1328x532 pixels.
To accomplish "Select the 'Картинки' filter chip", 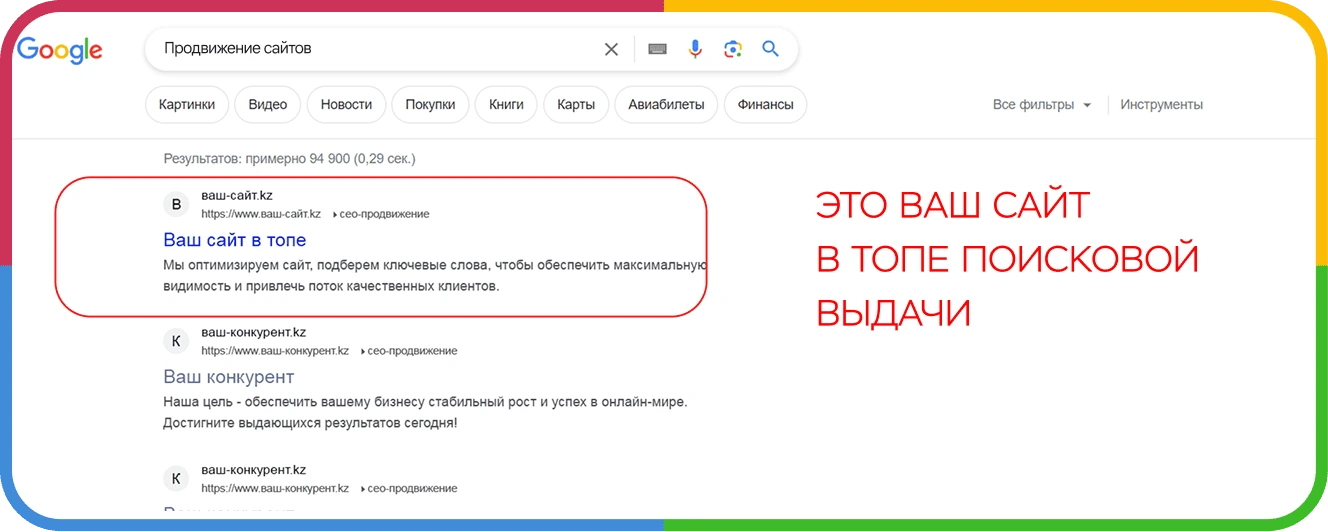I will (187, 104).
